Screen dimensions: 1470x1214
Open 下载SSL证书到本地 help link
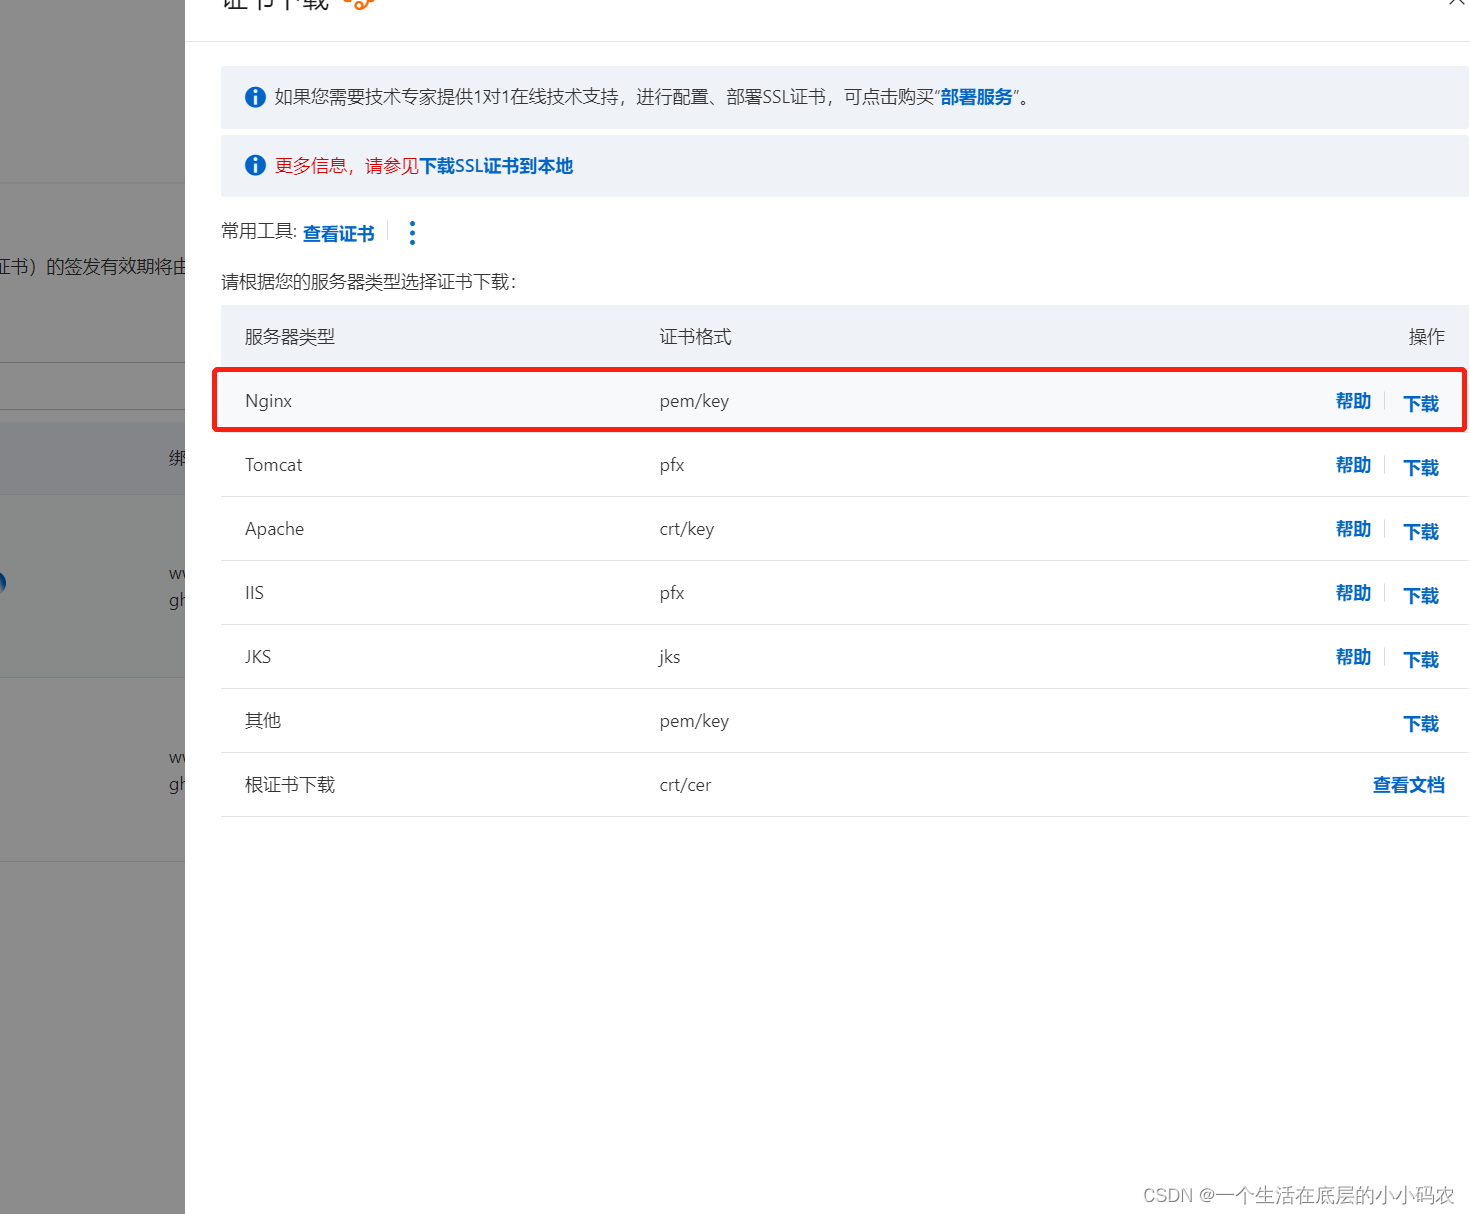[496, 166]
